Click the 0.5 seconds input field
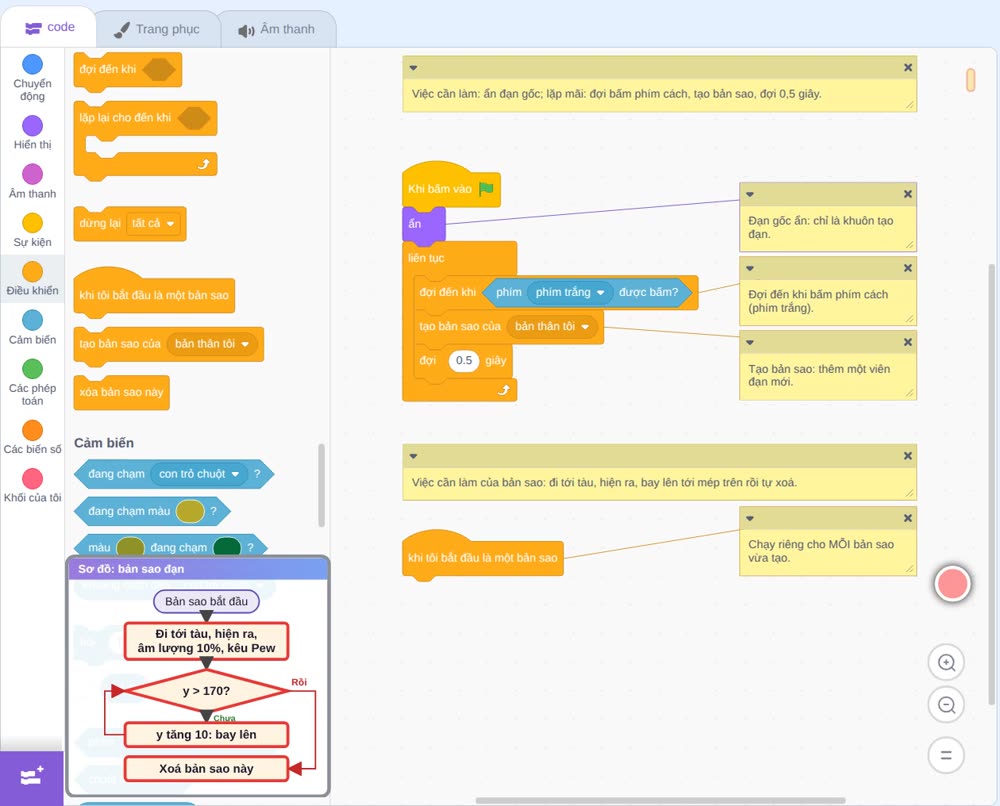This screenshot has height=806, width=1000. 464,361
